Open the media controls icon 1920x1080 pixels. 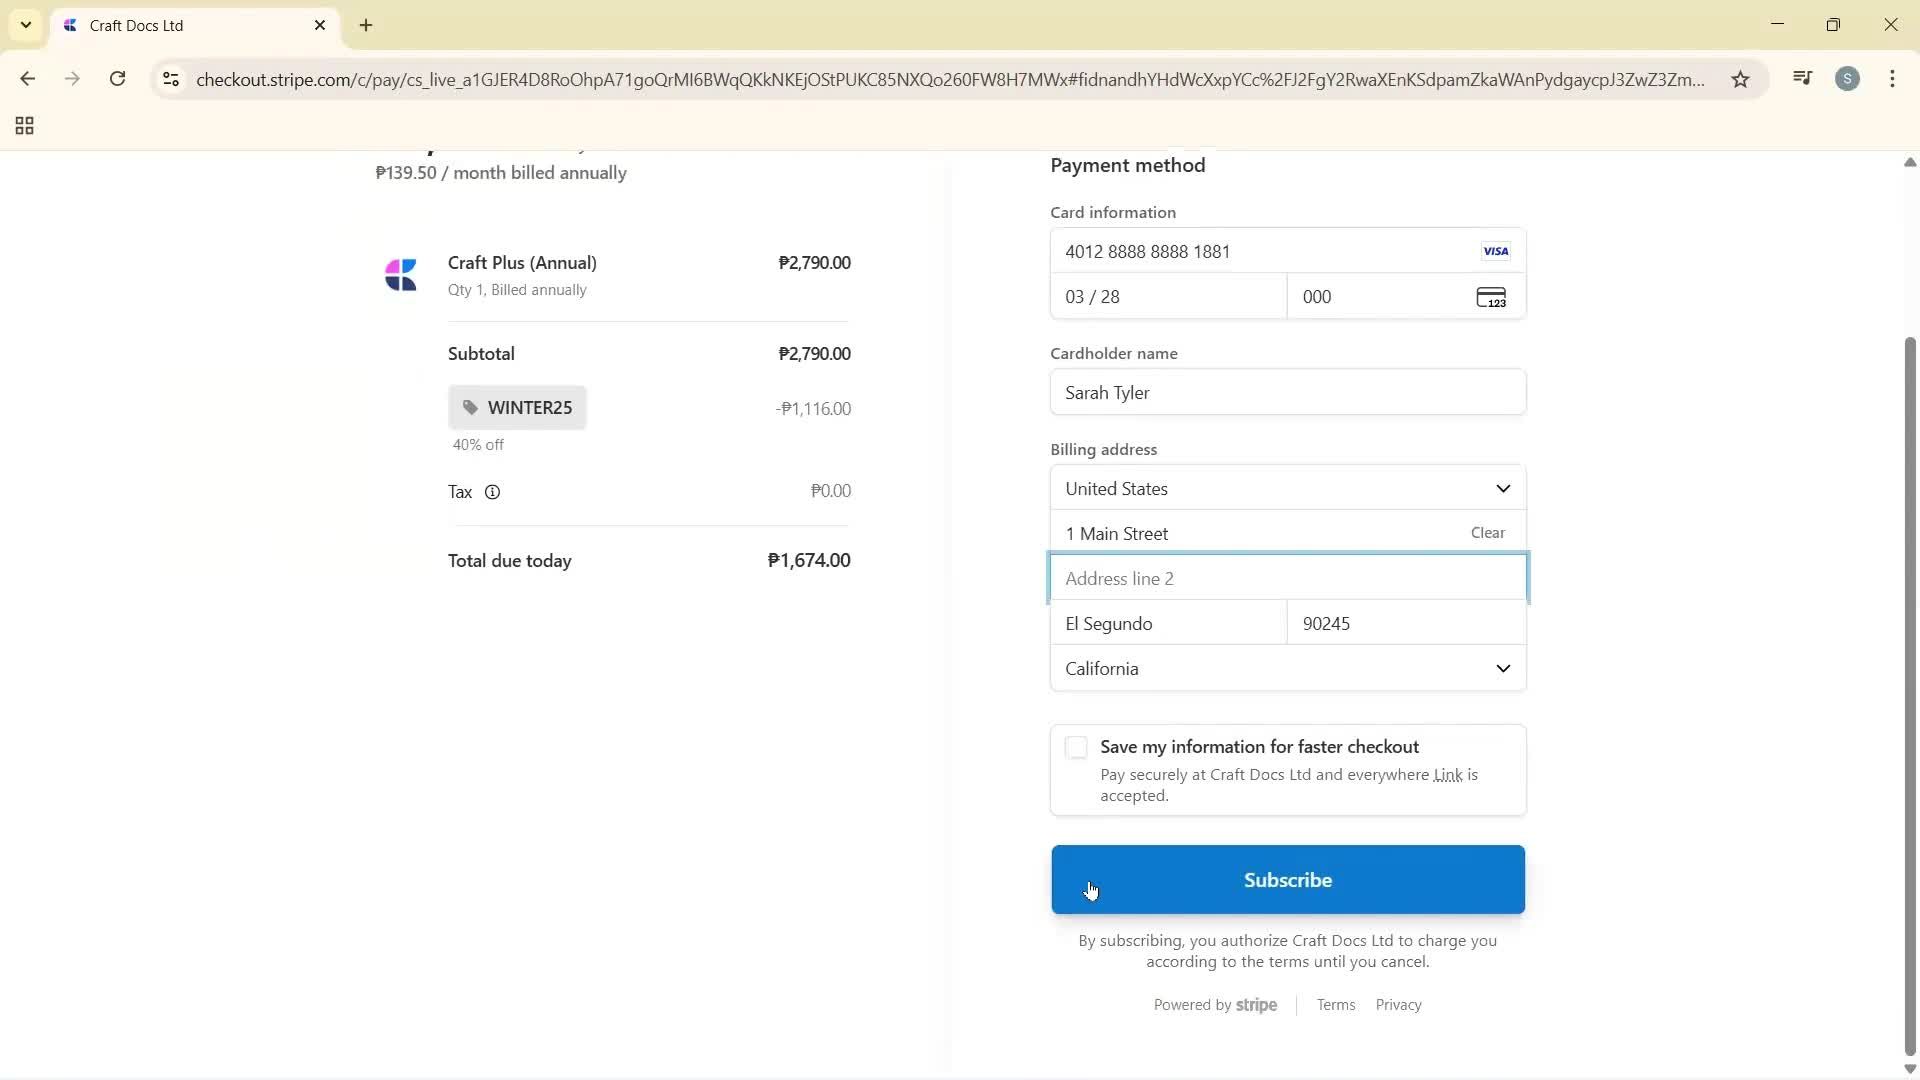point(1802,78)
